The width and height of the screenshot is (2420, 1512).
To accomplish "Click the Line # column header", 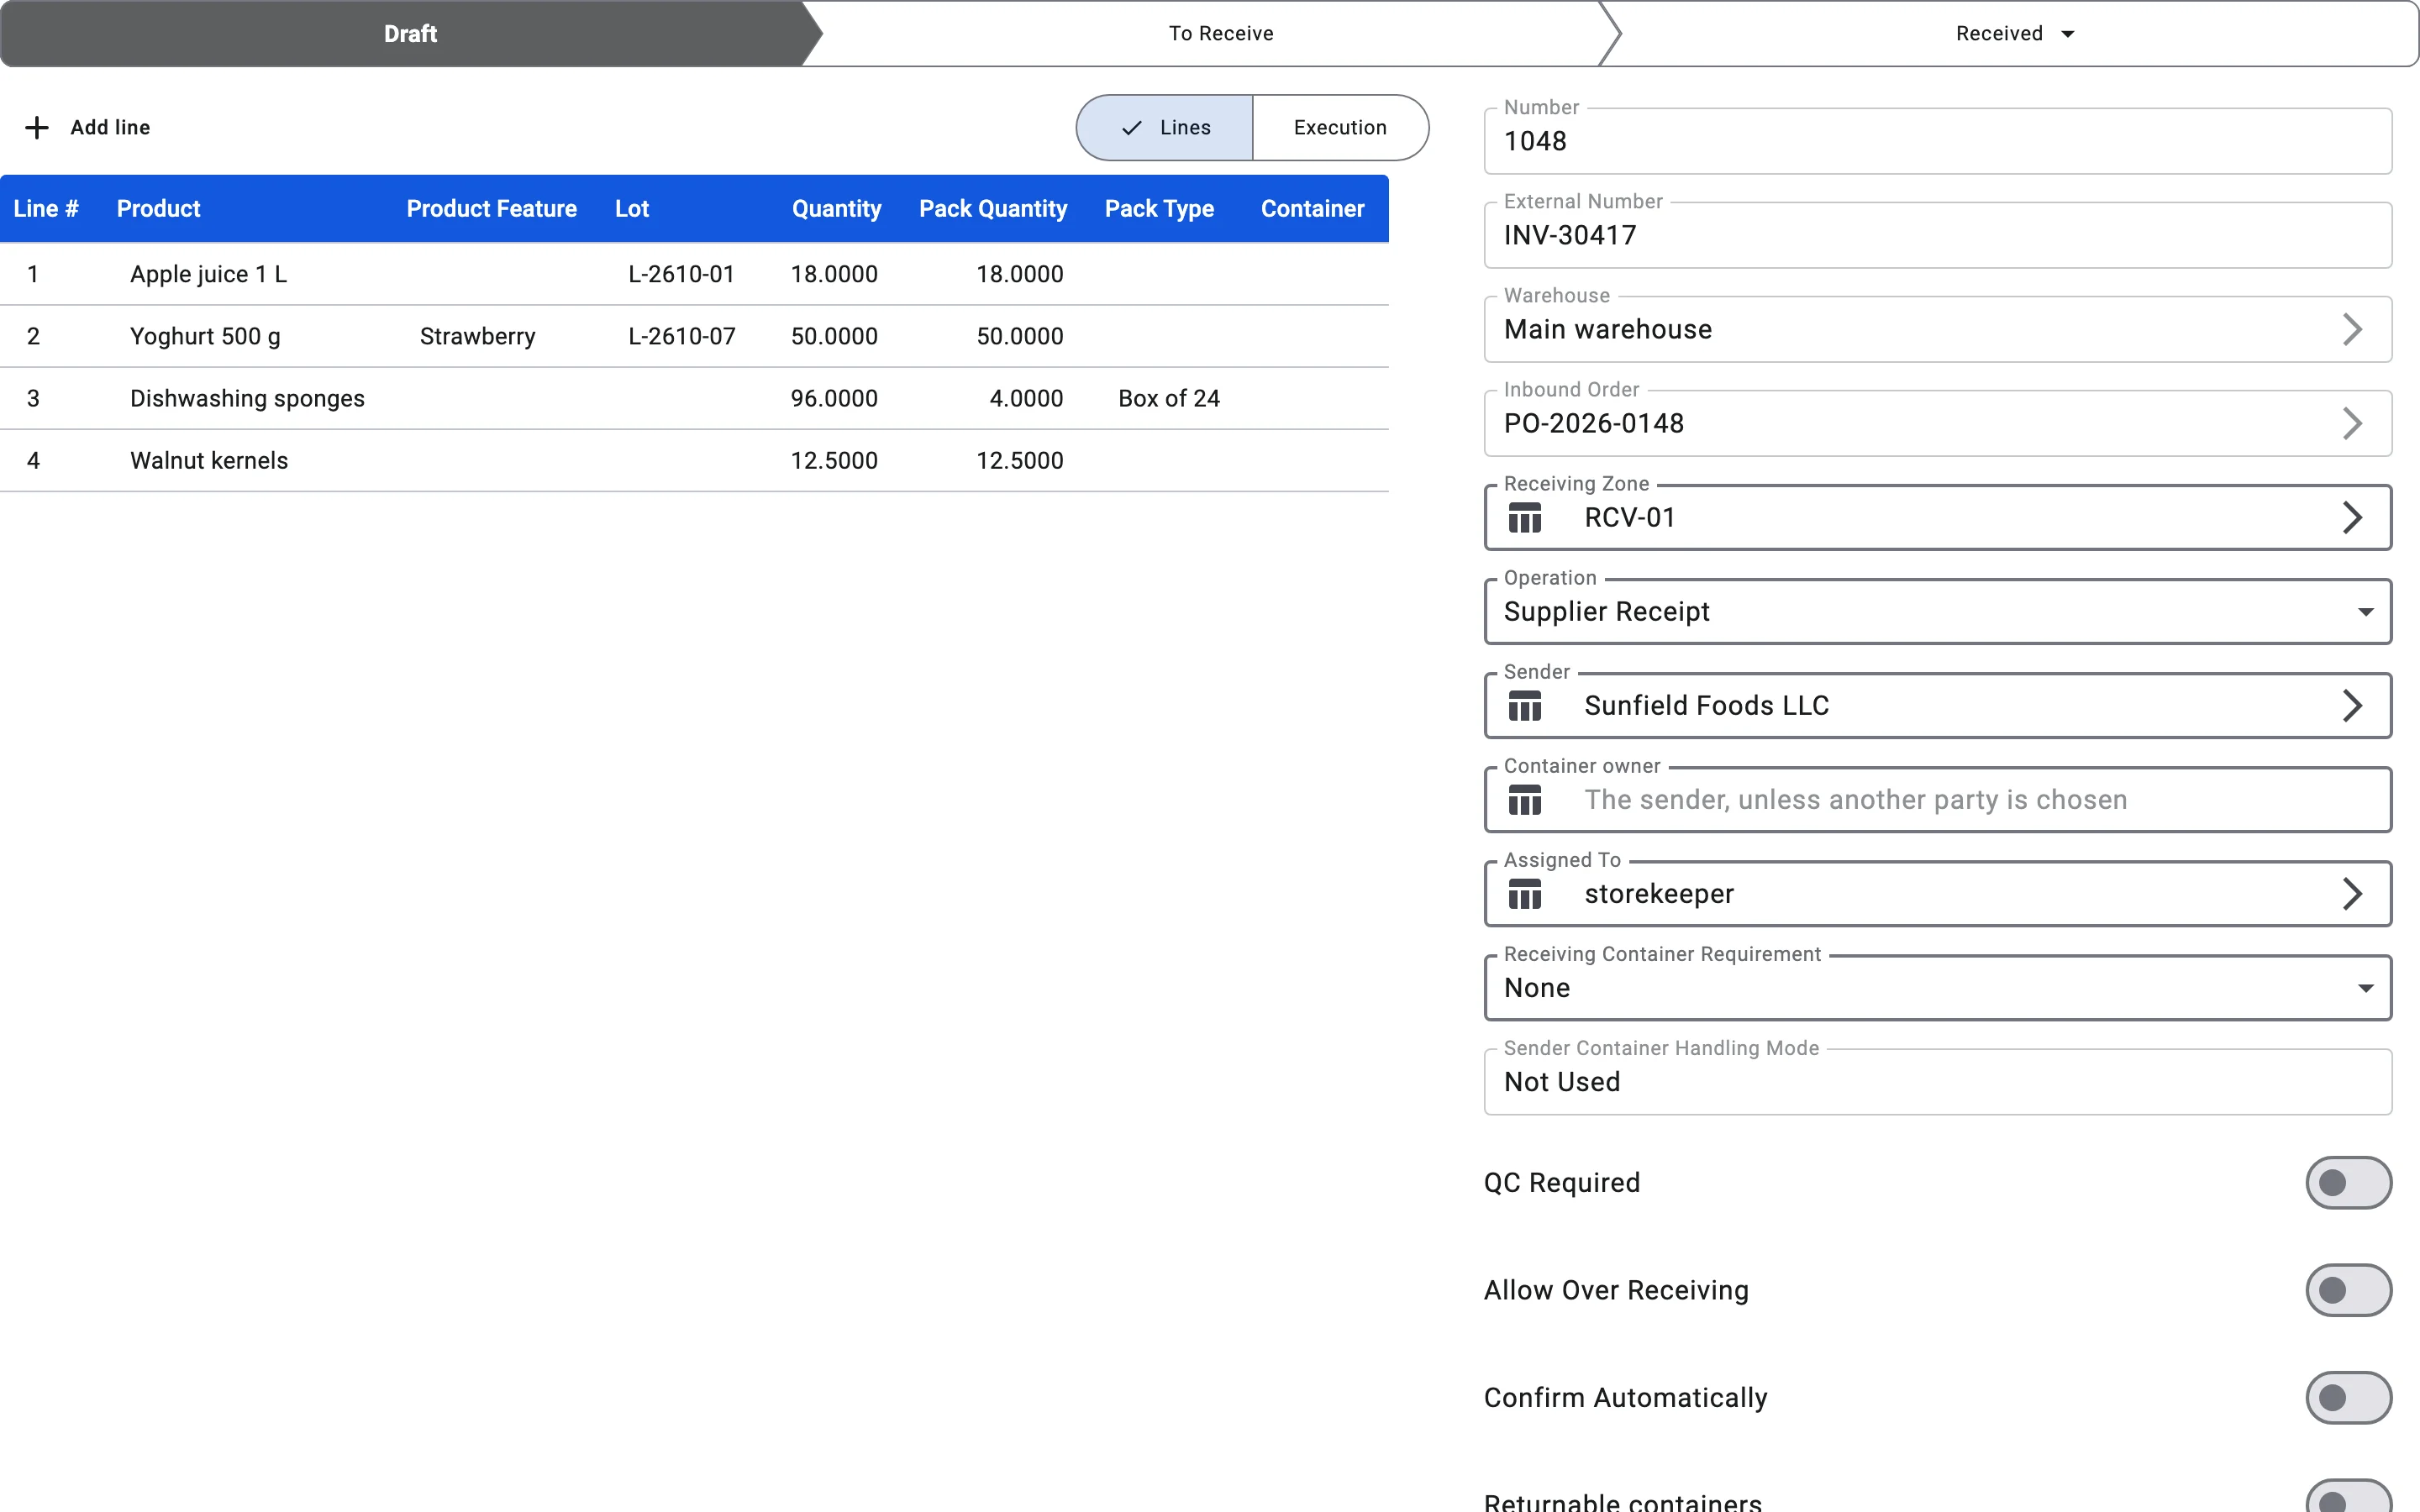I will [x=46, y=209].
